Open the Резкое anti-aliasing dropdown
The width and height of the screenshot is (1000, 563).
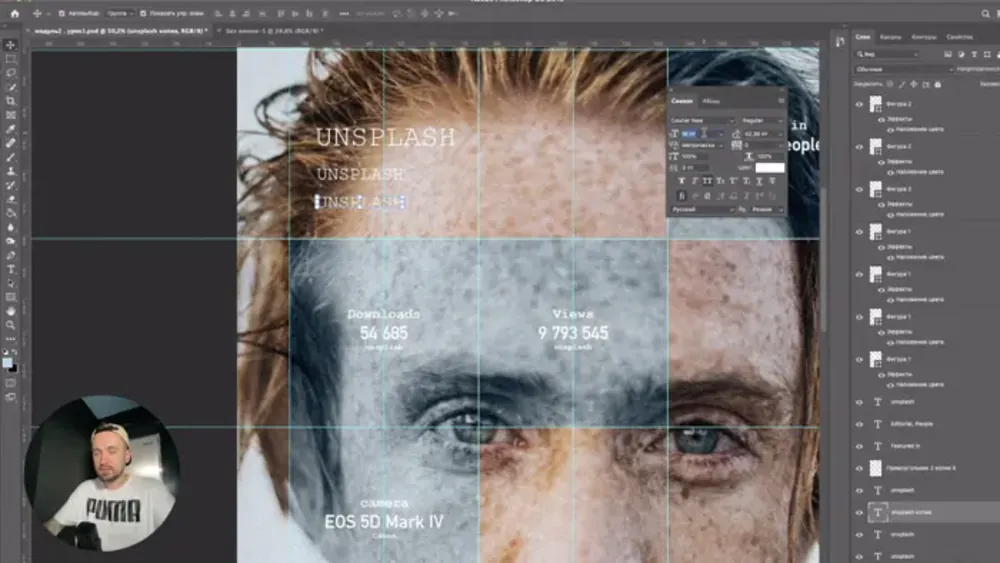(767, 209)
